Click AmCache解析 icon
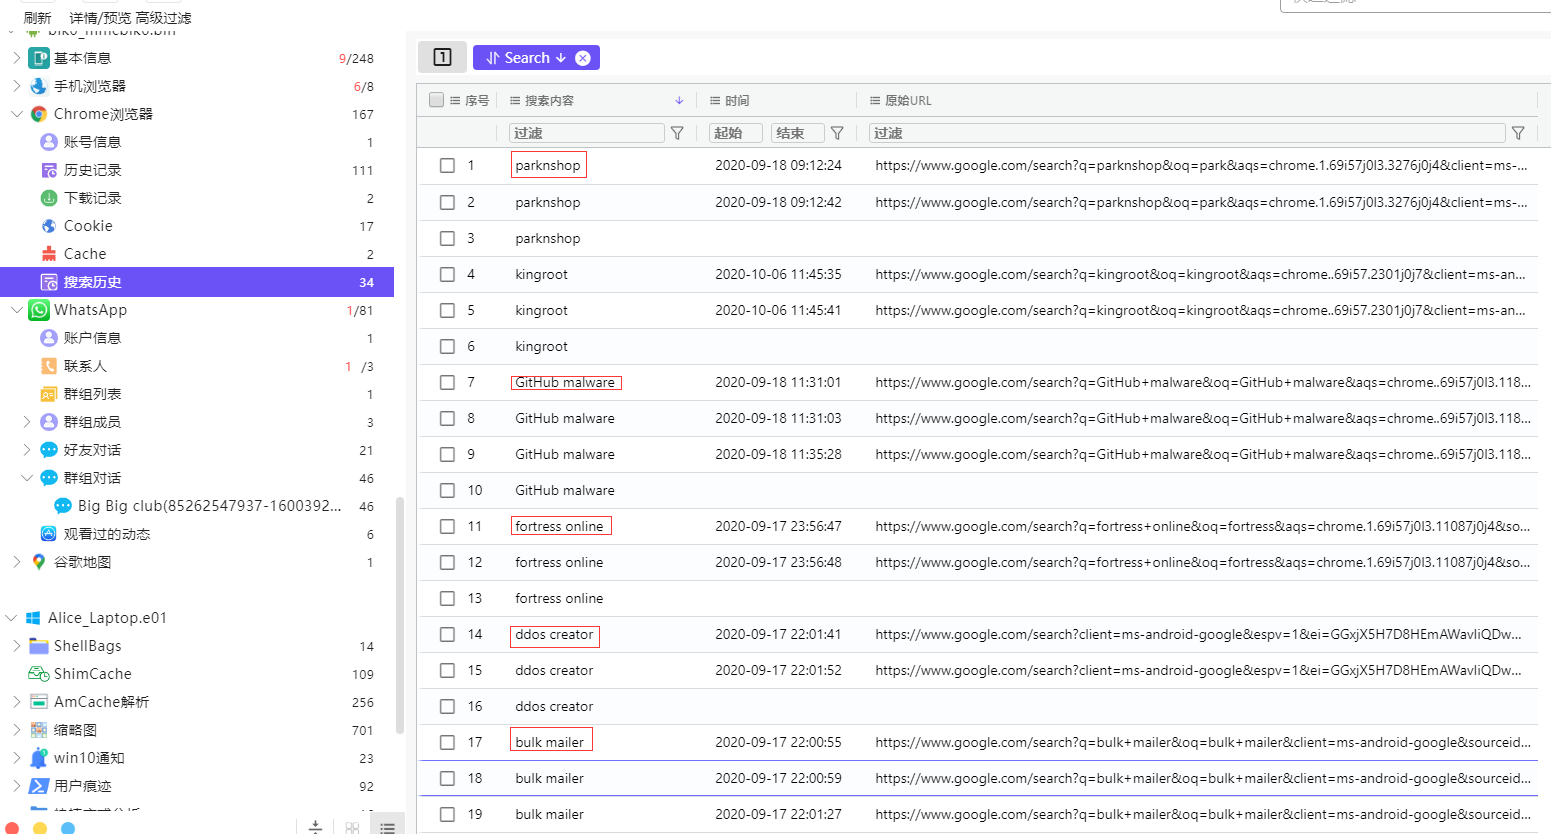Viewport: 1551px width, 834px height. (x=39, y=702)
